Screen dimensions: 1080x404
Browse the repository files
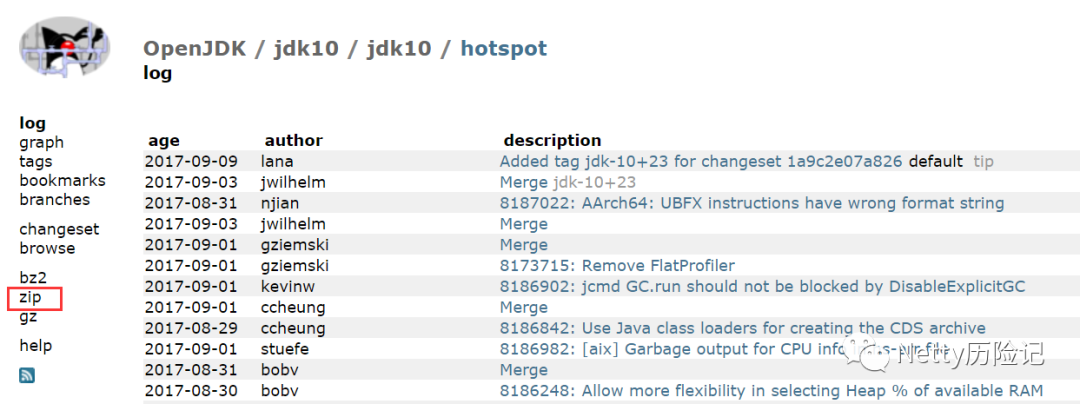coord(47,248)
